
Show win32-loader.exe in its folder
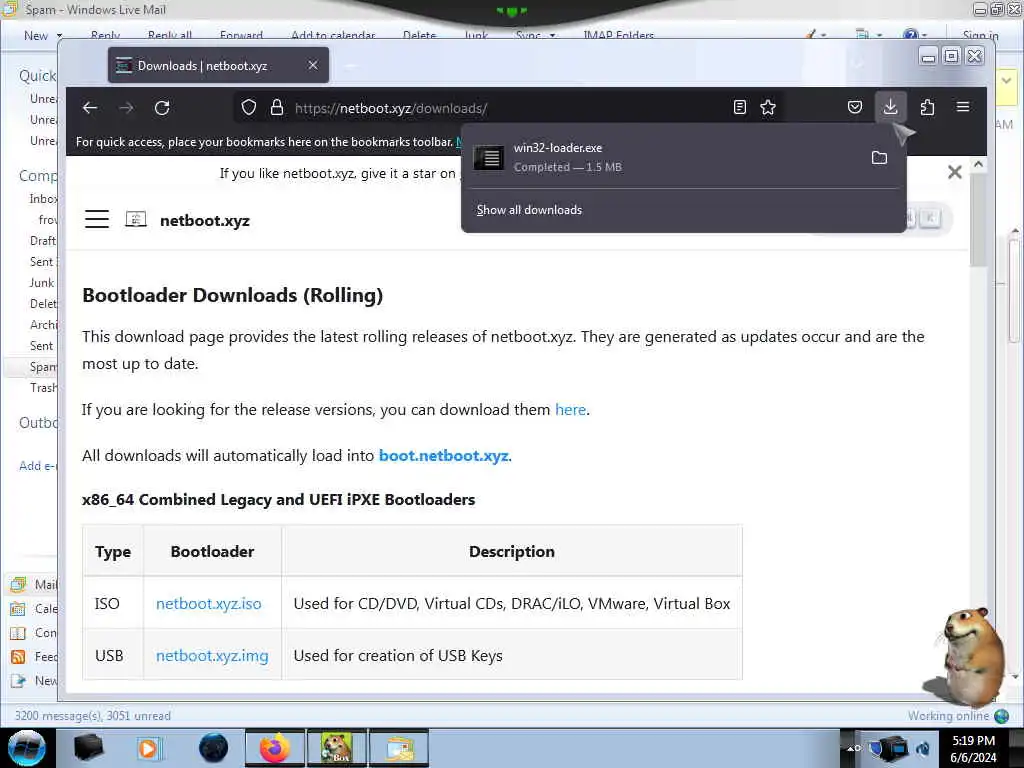point(879,157)
